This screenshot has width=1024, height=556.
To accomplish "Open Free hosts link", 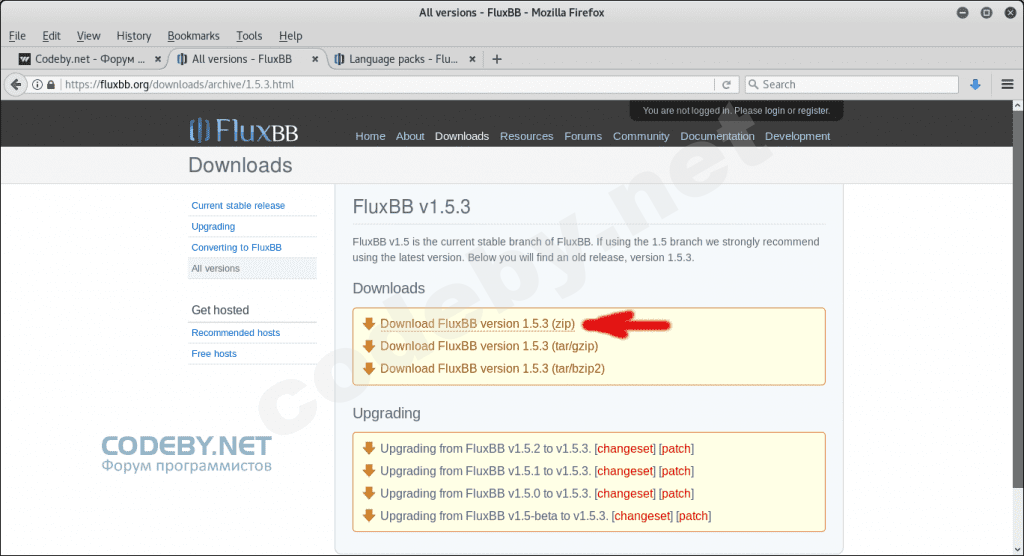I will click(214, 353).
